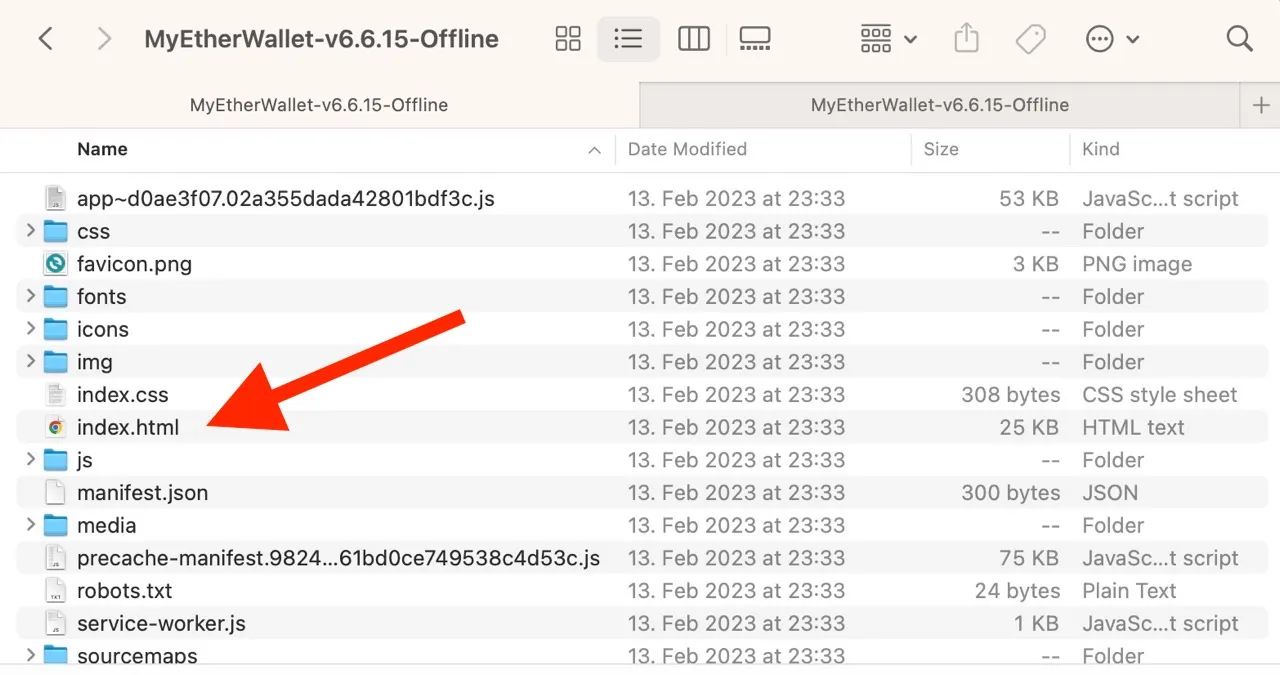The height and width of the screenshot is (675, 1280).
Task: Click the fonts folder icon
Action: tap(56, 296)
